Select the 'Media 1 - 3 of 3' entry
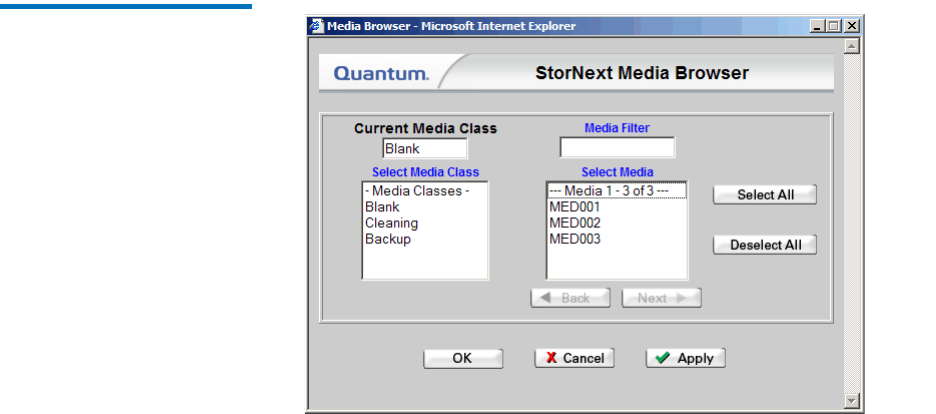 [x=617, y=191]
